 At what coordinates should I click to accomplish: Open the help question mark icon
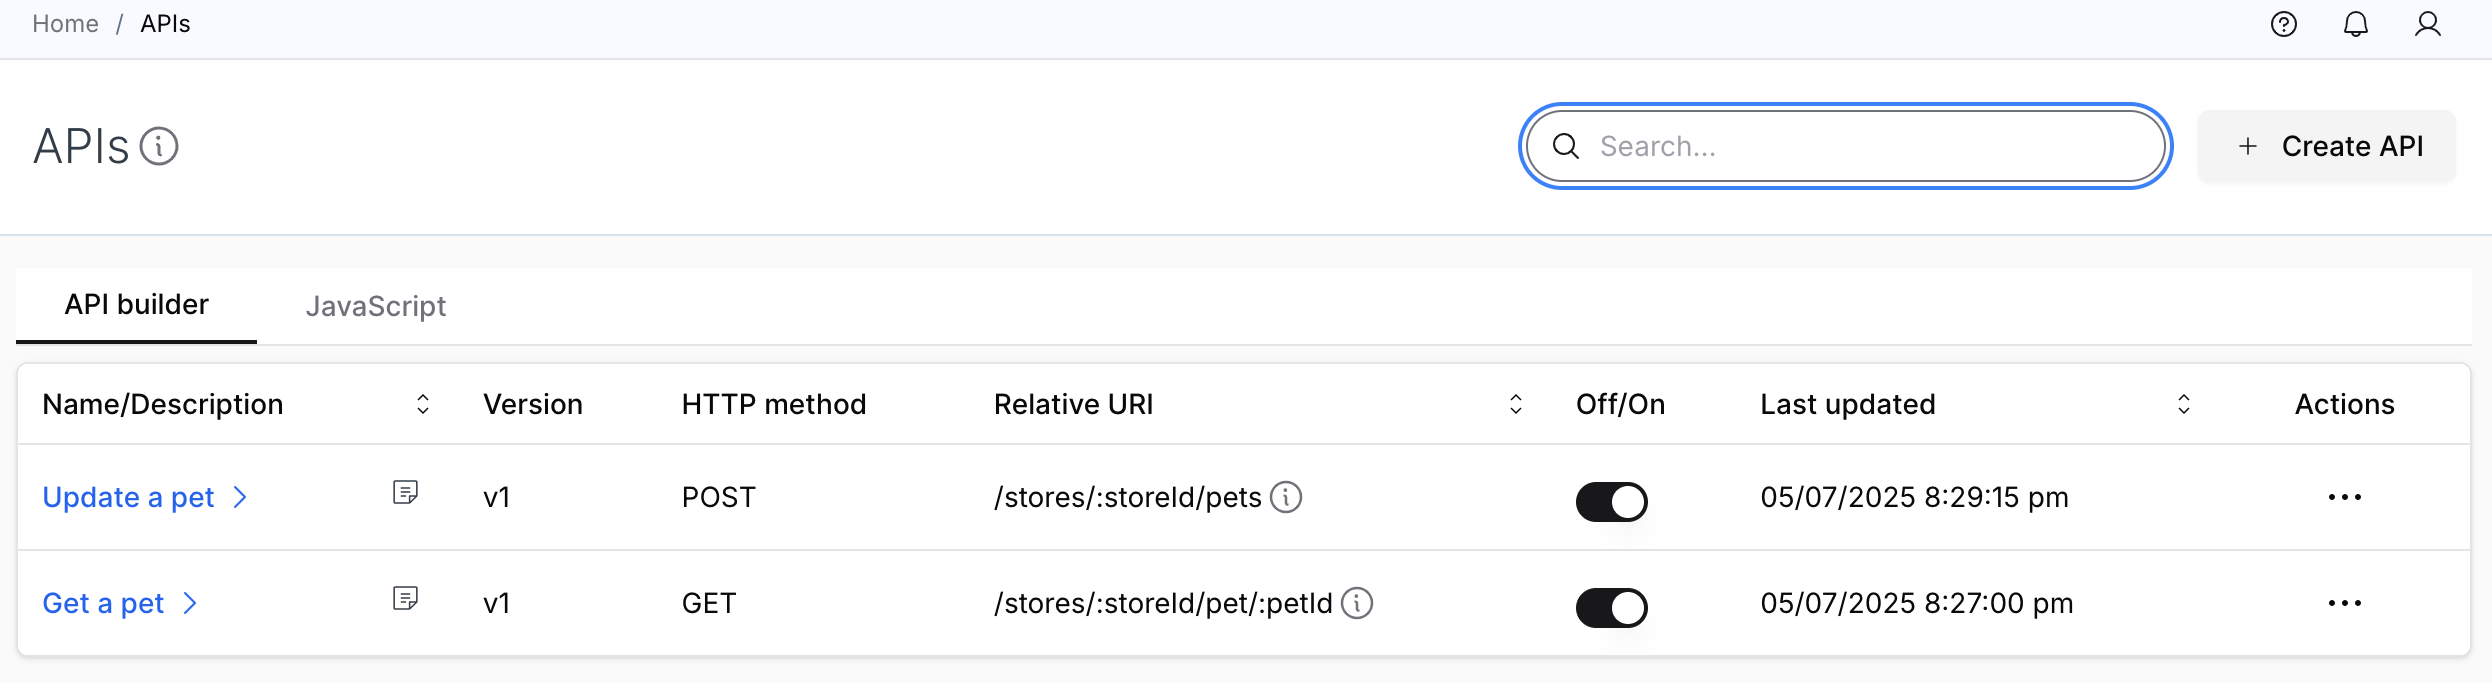[2284, 24]
